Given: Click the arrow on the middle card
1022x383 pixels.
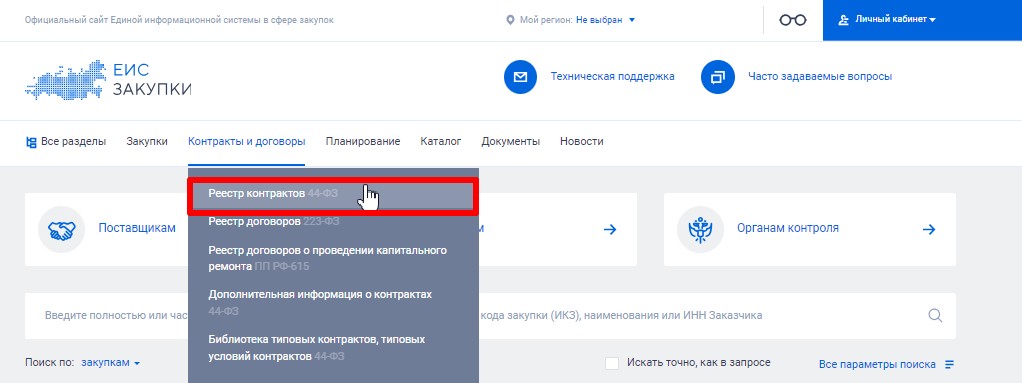Looking at the screenshot, I should [610, 229].
